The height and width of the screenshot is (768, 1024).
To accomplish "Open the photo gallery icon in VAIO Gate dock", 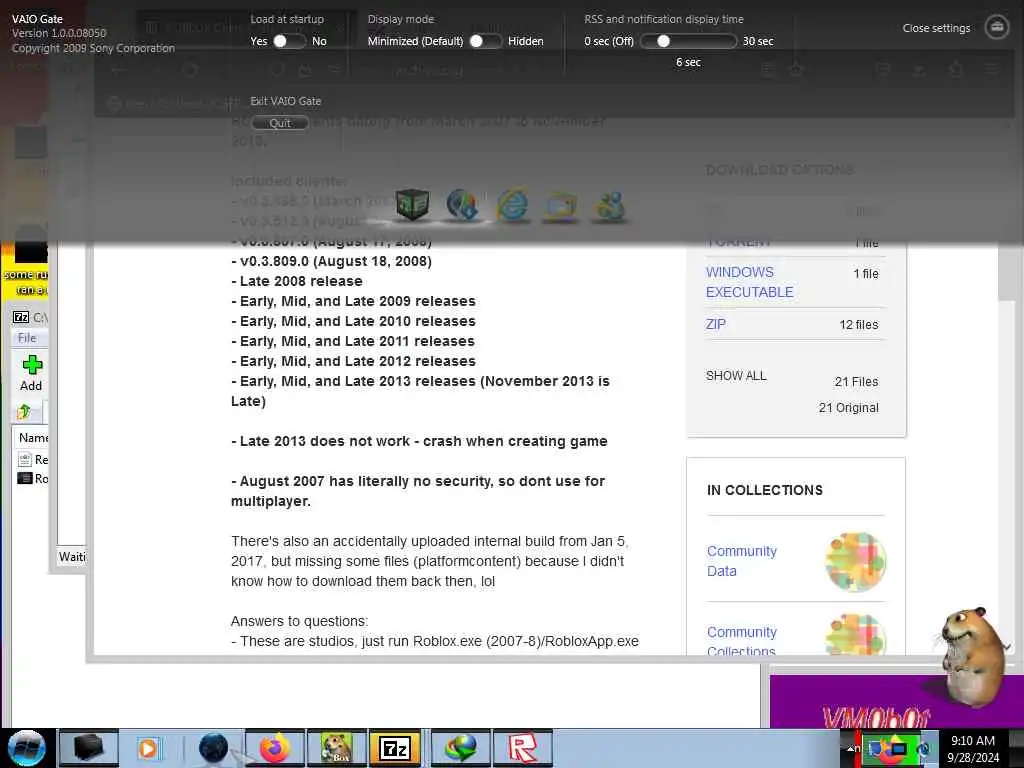I will (x=561, y=206).
